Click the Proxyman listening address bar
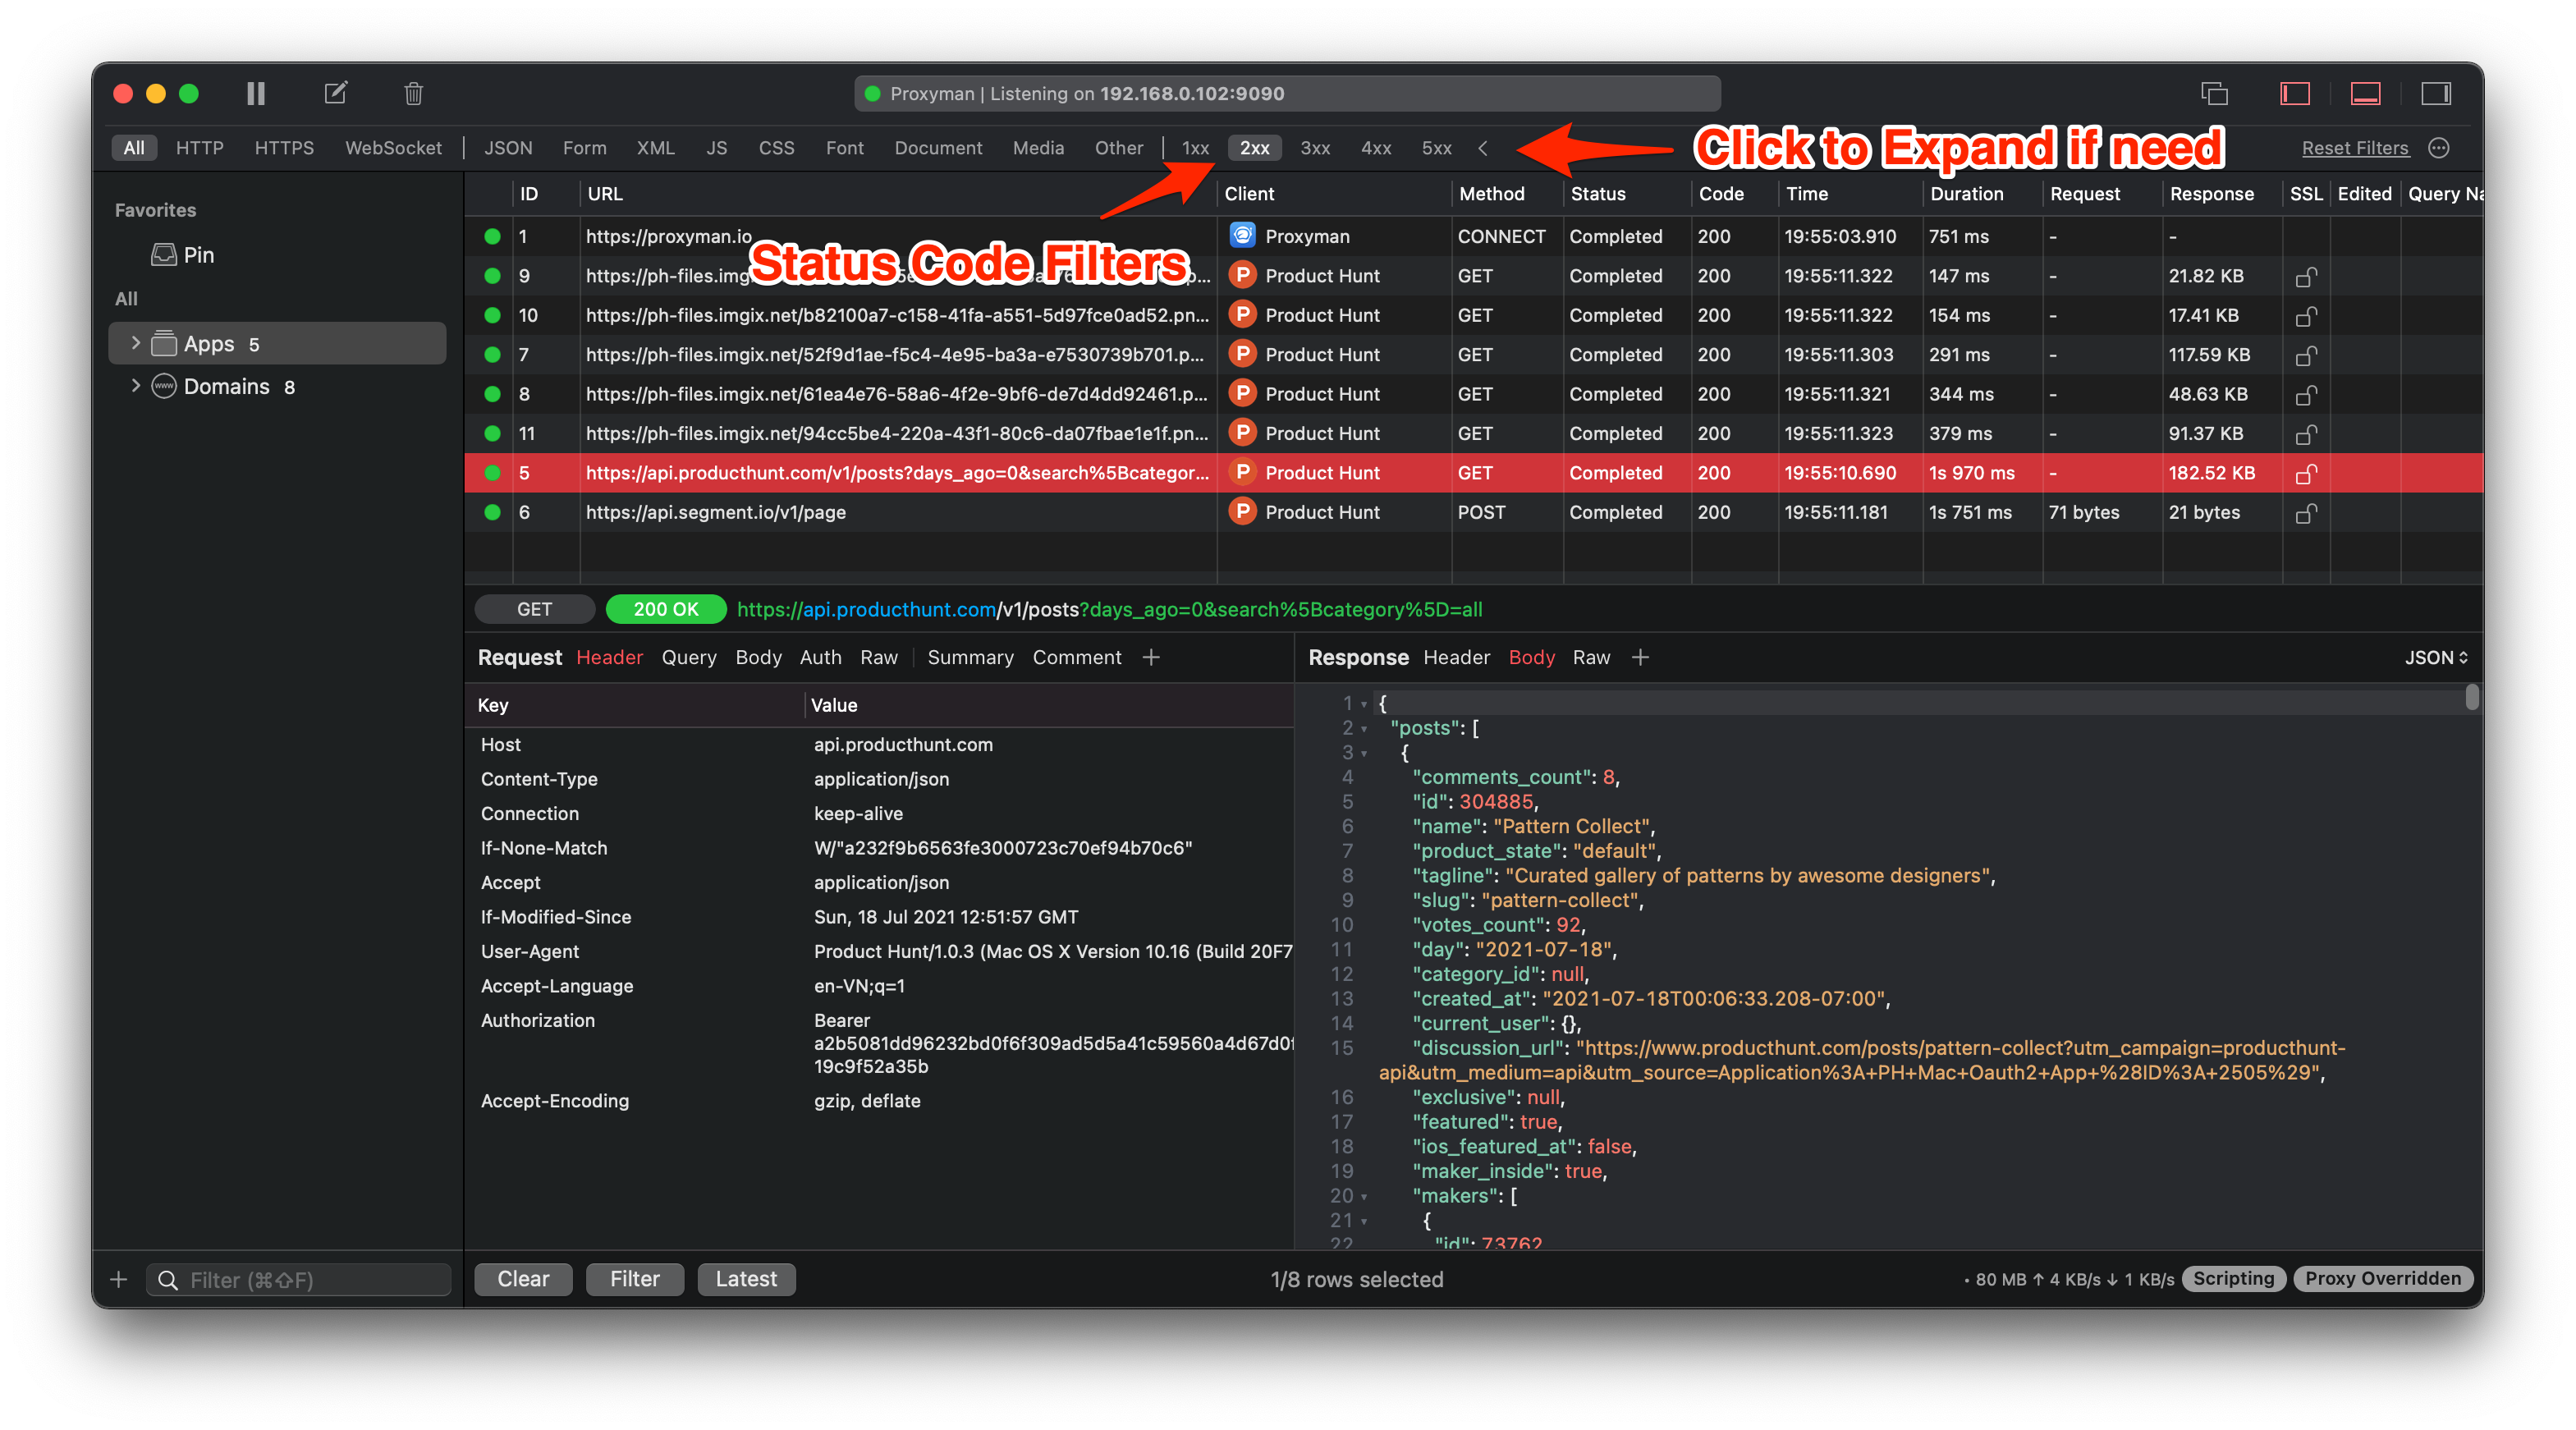This screenshot has width=2576, height=1430. 1287,94
